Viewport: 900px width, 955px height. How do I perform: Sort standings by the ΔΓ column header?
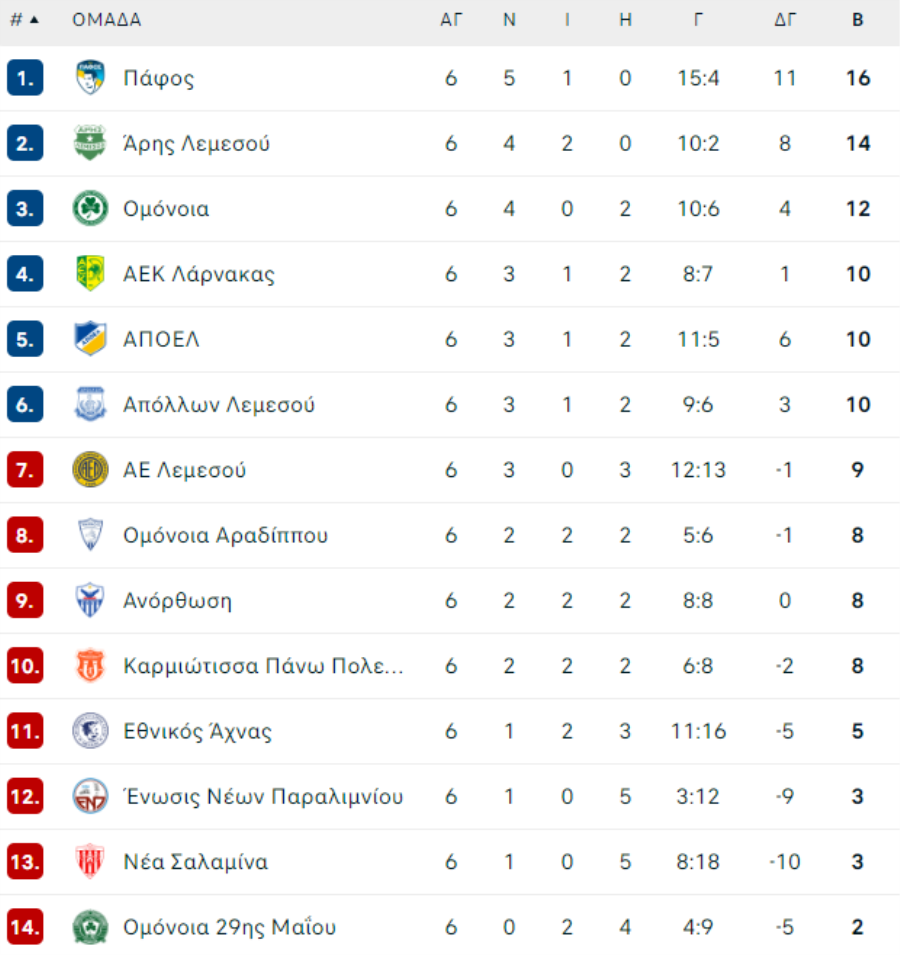tap(784, 20)
